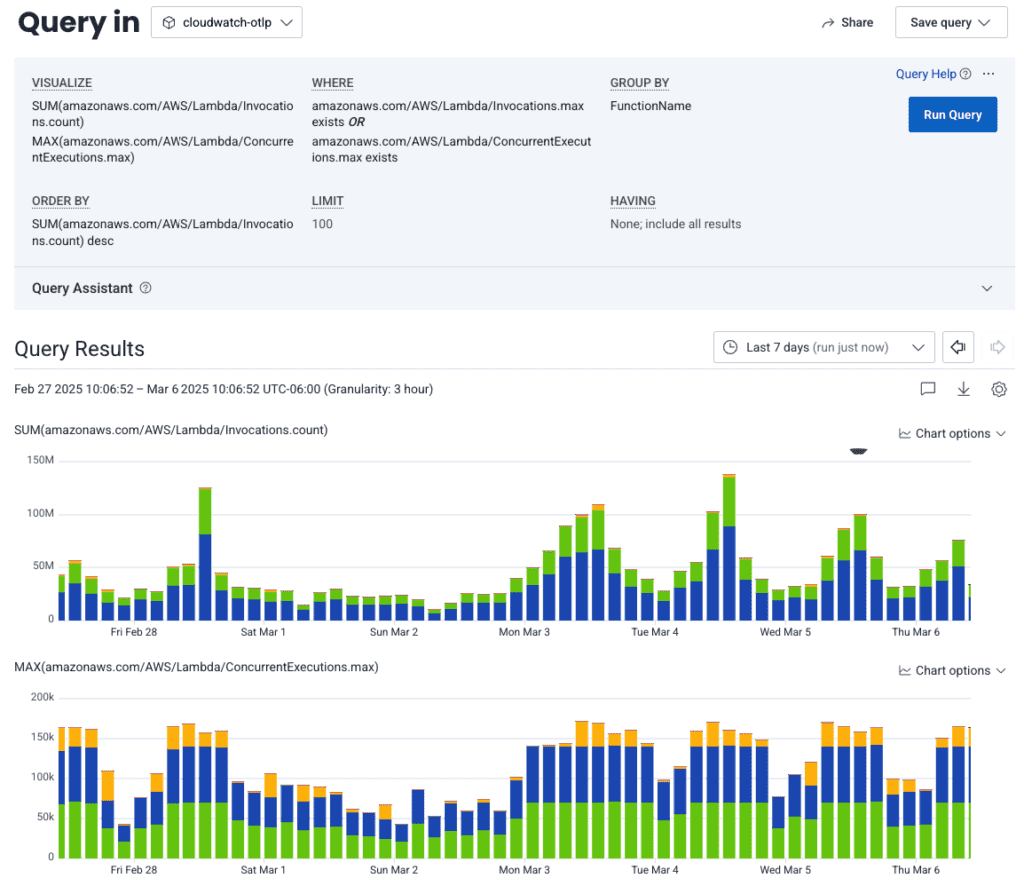Open the Save query dropdown
Viewport: 1024px width, 886px height.
950,23
